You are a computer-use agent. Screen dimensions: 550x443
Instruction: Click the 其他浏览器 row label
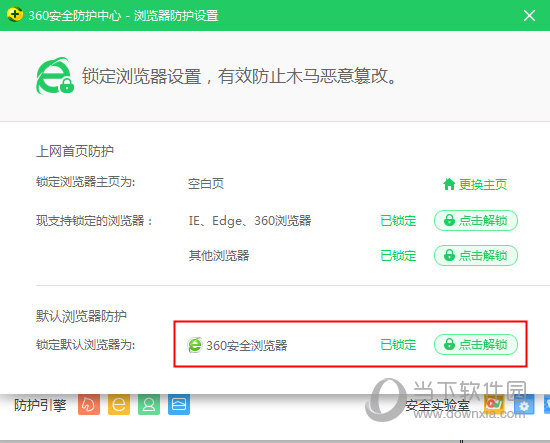(219, 255)
